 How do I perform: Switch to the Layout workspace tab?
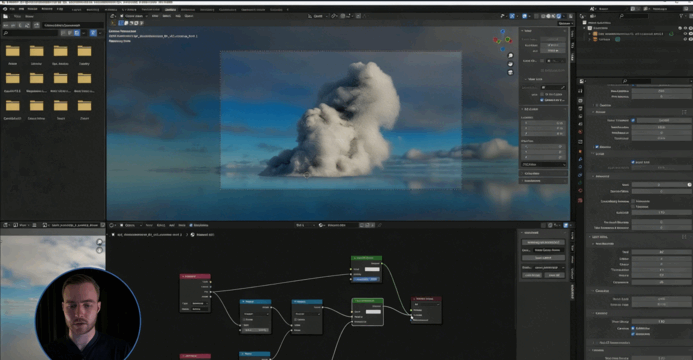tap(76, 9)
